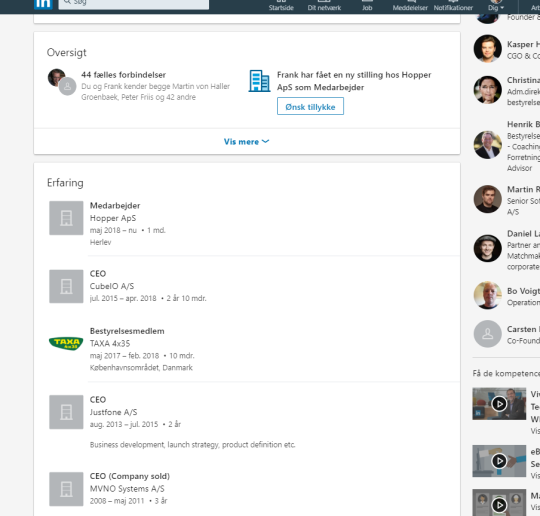The height and width of the screenshot is (516, 540).
Task: Open the Dig dropdown menu
Action: tap(496, 6)
